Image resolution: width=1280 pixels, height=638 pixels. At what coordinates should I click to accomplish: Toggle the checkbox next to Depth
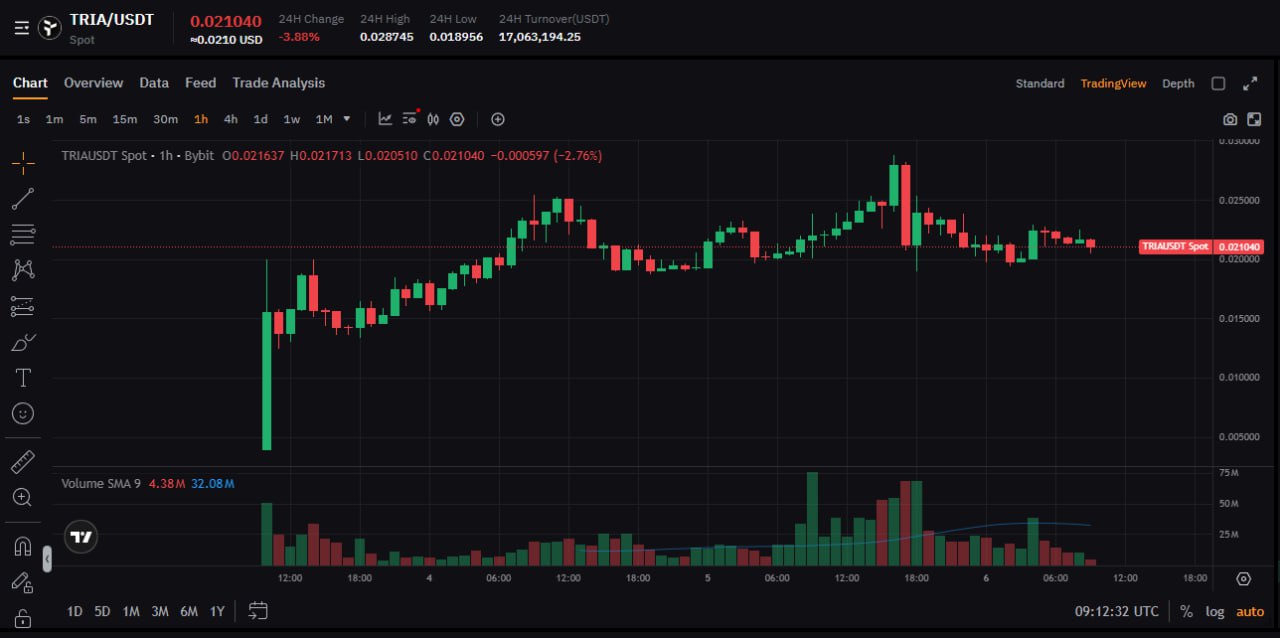[x=1218, y=84]
